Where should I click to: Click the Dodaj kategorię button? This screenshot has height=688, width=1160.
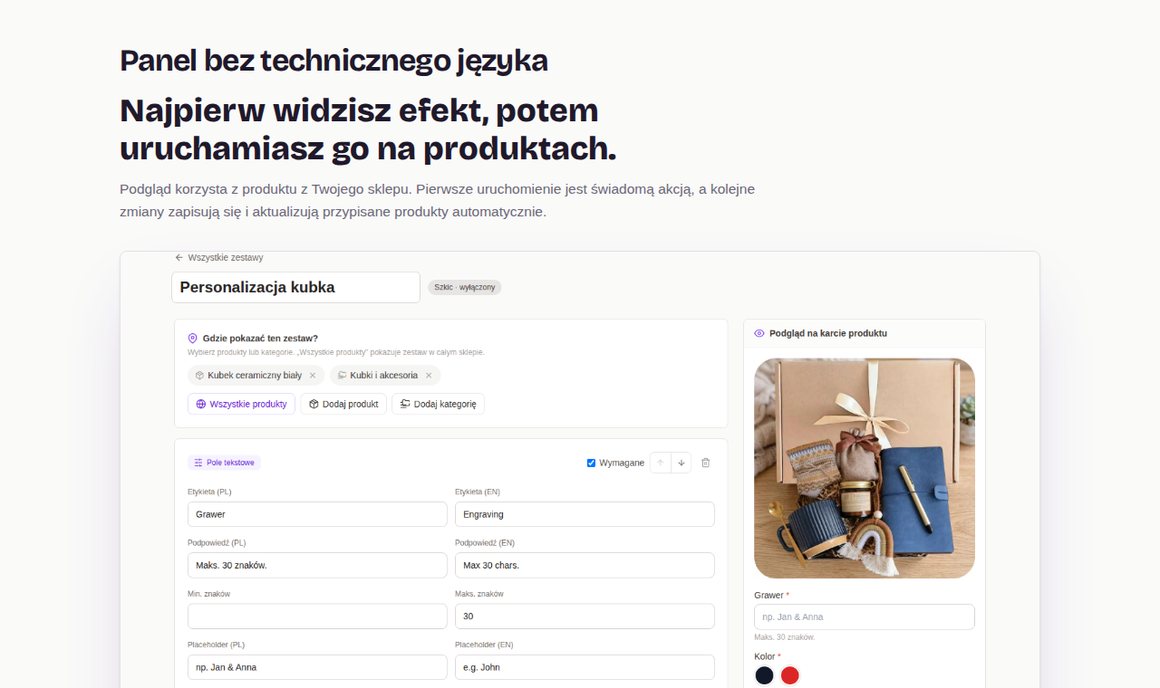point(438,404)
